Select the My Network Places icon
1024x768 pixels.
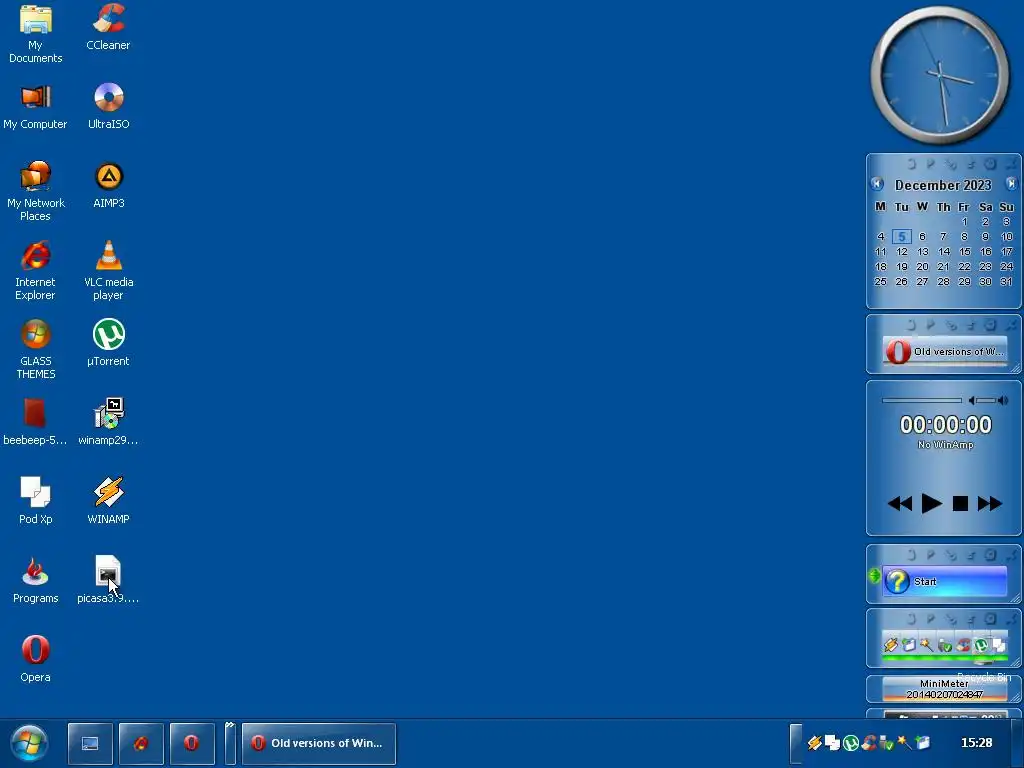(35, 191)
